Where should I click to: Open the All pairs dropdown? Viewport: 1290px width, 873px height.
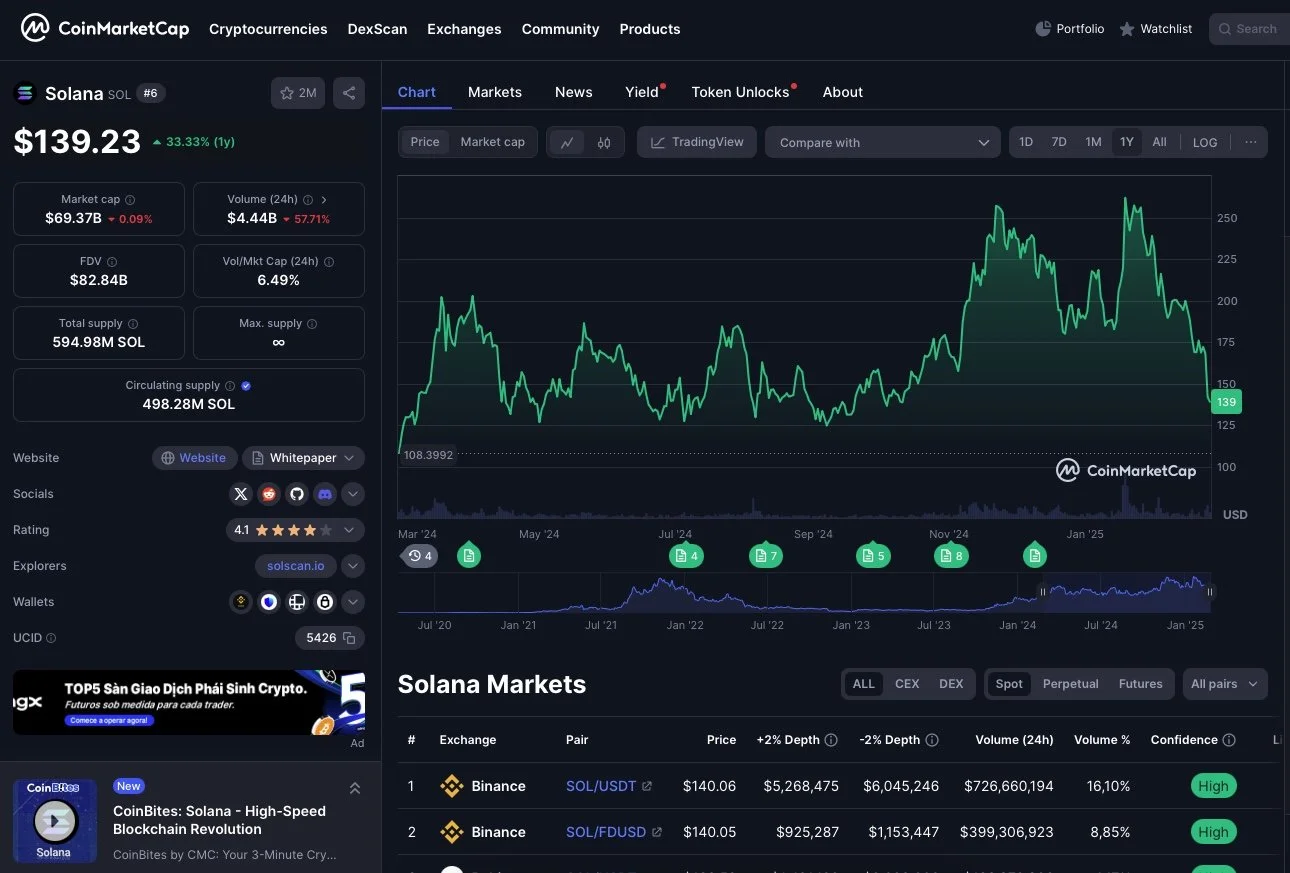click(1225, 684)
